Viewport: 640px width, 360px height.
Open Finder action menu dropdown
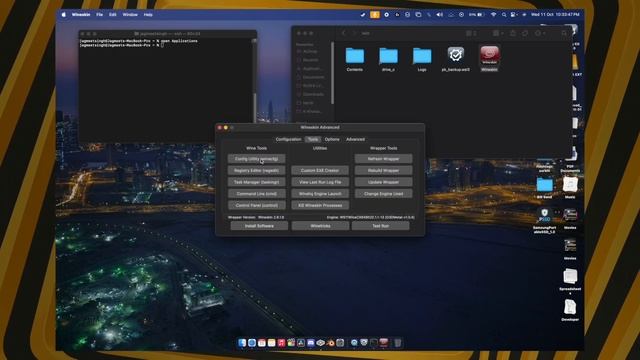540,33
